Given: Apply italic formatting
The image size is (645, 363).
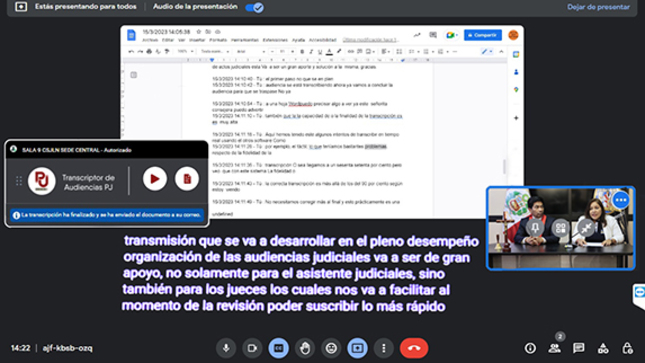Looking at the screenshot, I should coord(311,51).
